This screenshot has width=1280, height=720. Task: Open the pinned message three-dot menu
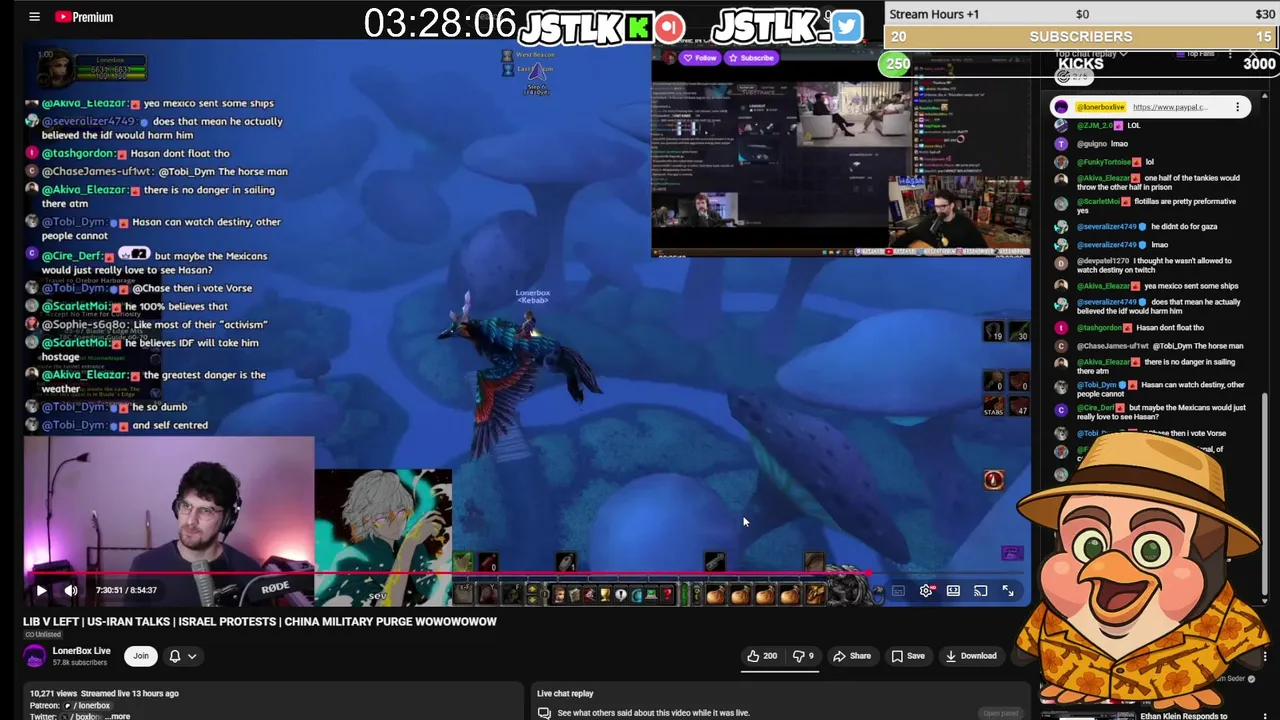coord(1237,107)
